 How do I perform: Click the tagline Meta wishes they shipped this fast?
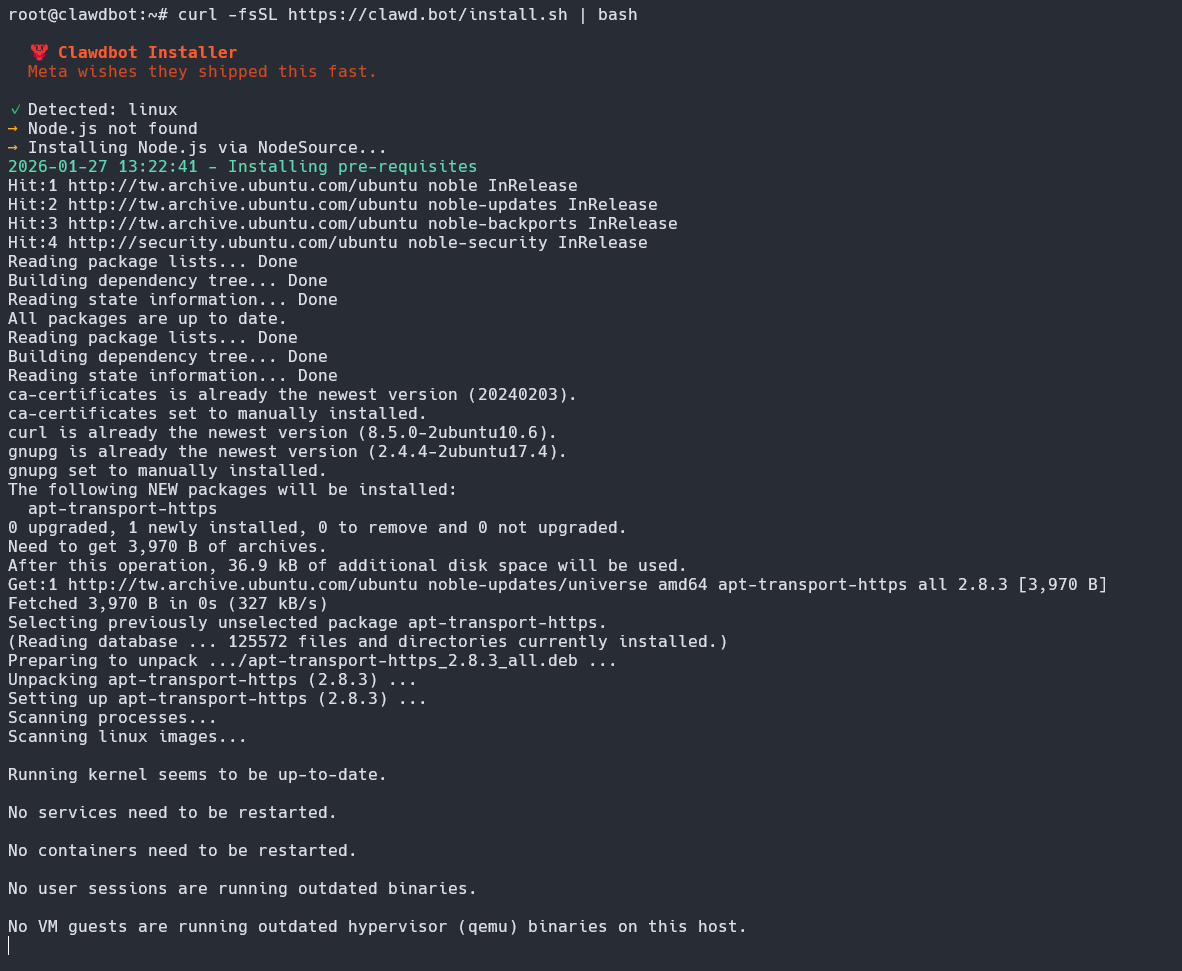coord(202,72)
